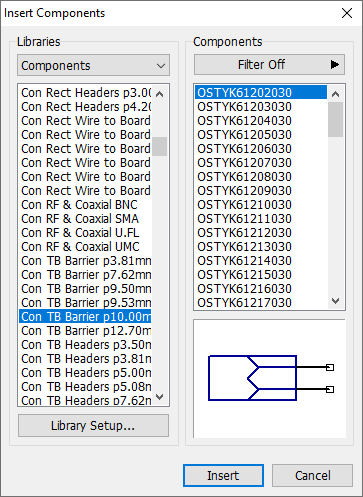Select library Con TB Barrier p9.50mm
The height and width of the screenshot is (497, 363).
pyautogui.click(x=86, y=289)
